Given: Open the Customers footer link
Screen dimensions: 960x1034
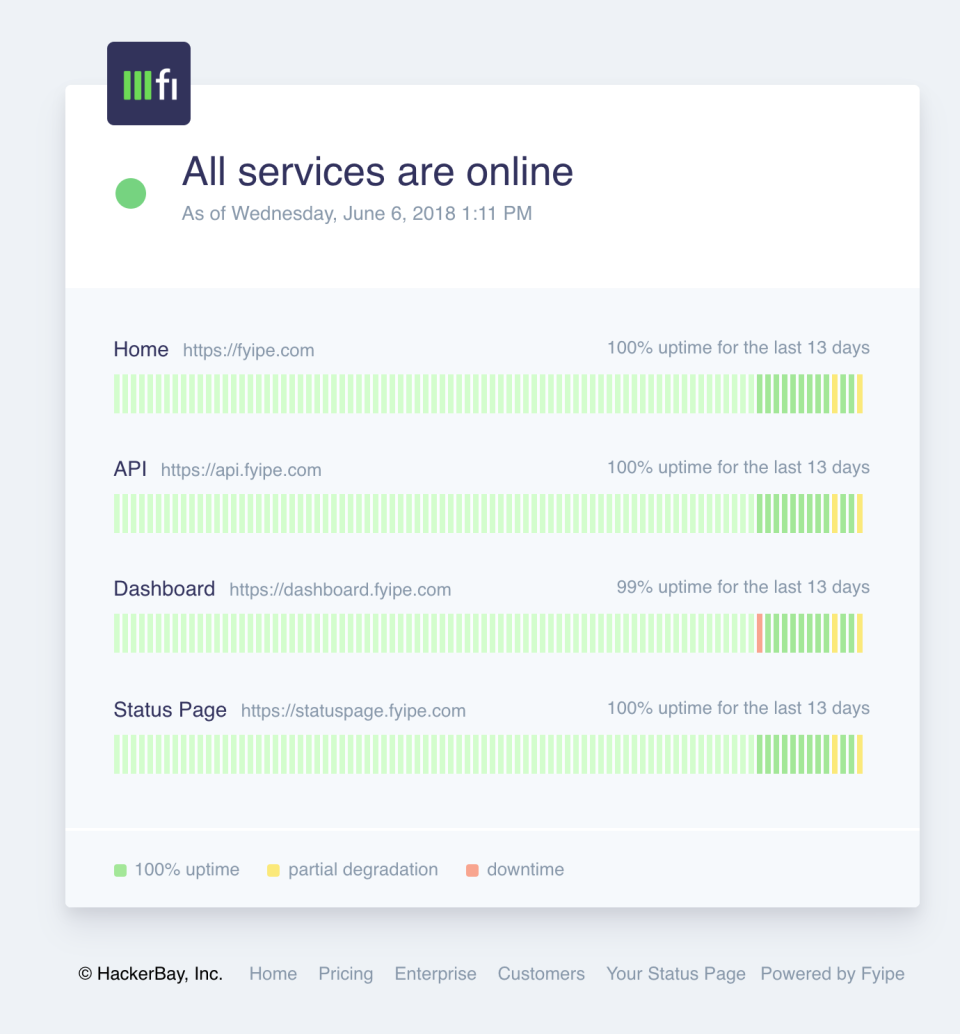Looking at the screenshot, I should tap(541, 974).
